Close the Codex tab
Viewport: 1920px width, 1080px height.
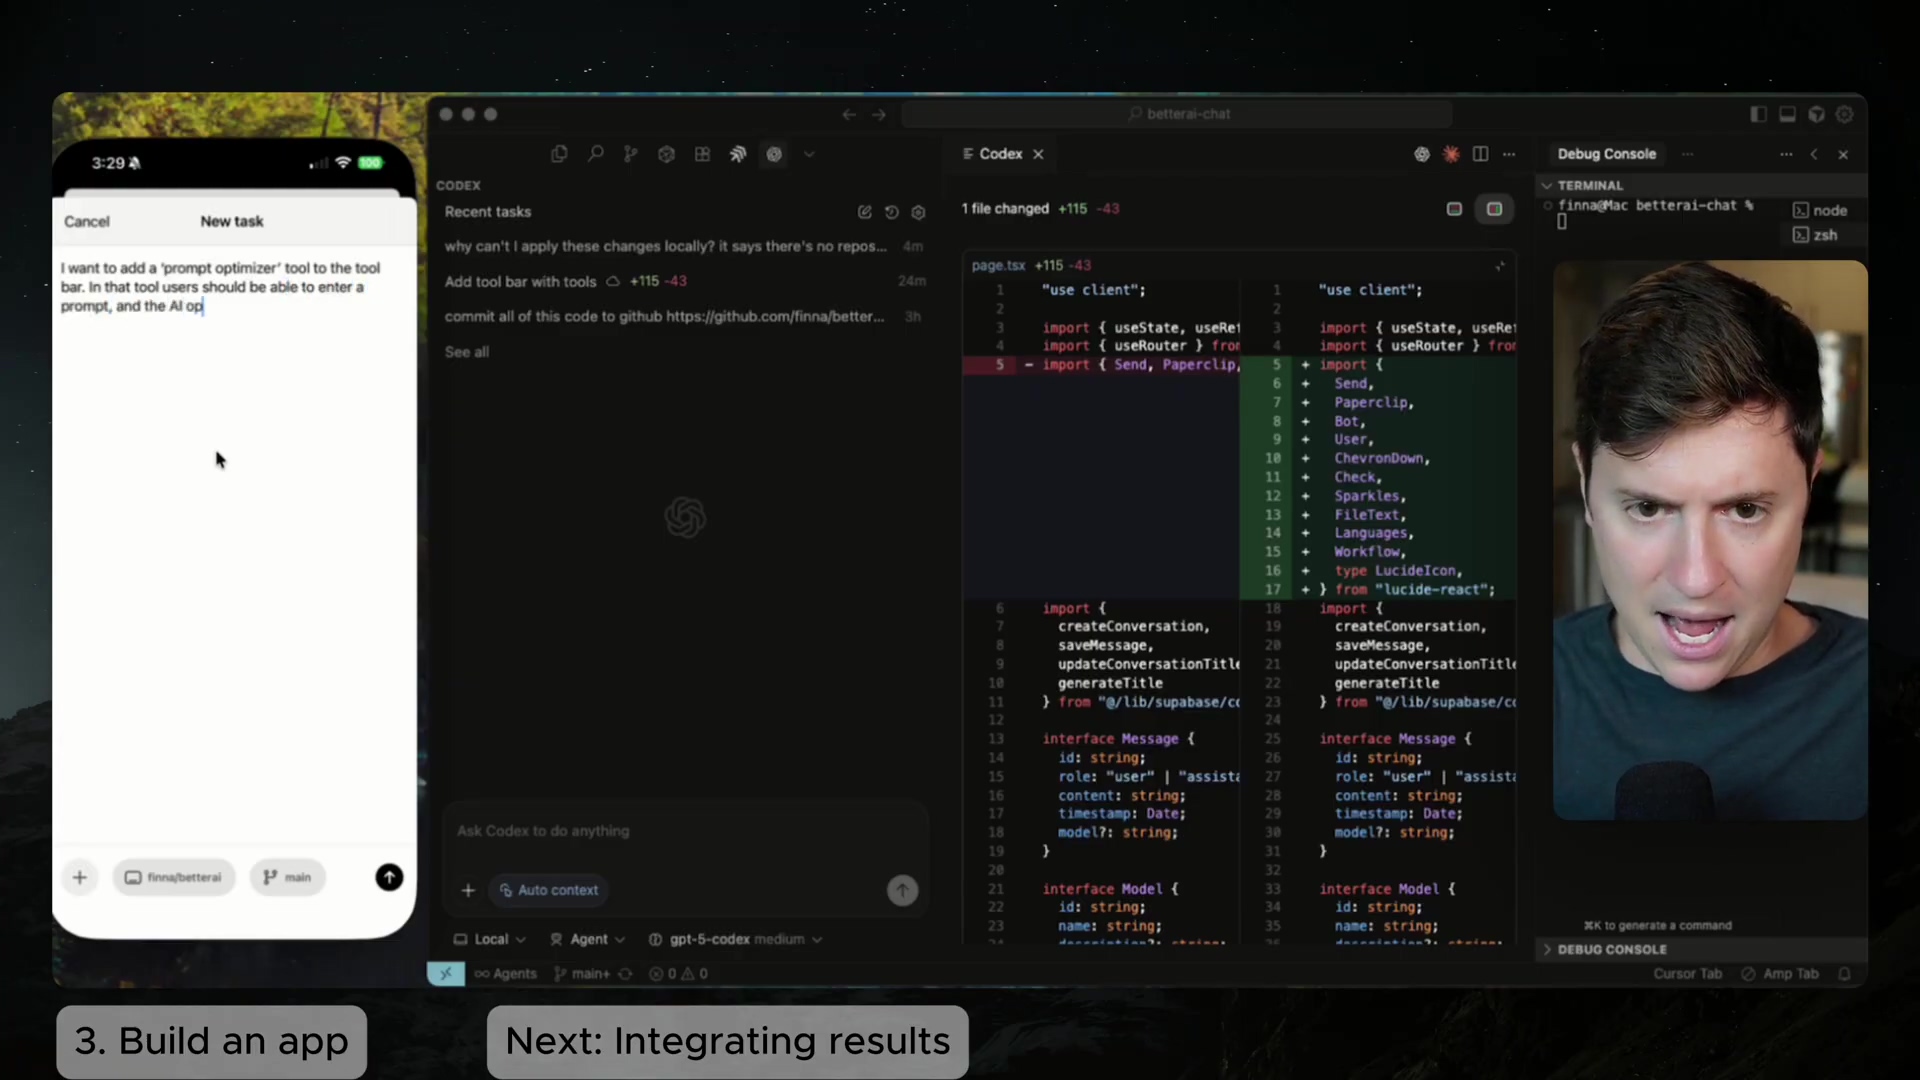pyautogui.click(x=1038, y=154)
